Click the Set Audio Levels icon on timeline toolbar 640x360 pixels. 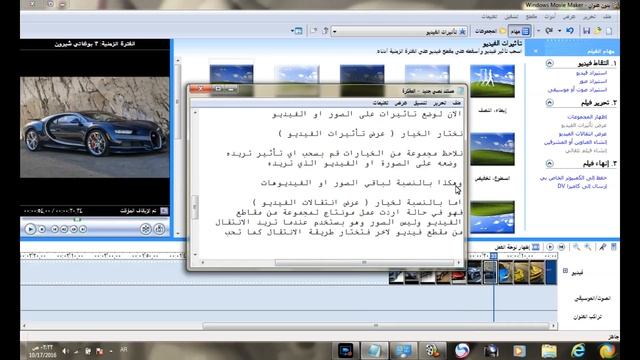click(613, 247)
